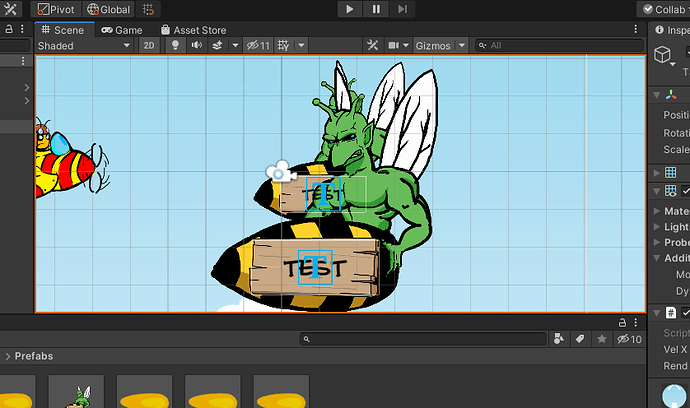This screenshot has height=408, width=690.
Task: Open Search by Type filter icon
Action: tap(559, 339)
